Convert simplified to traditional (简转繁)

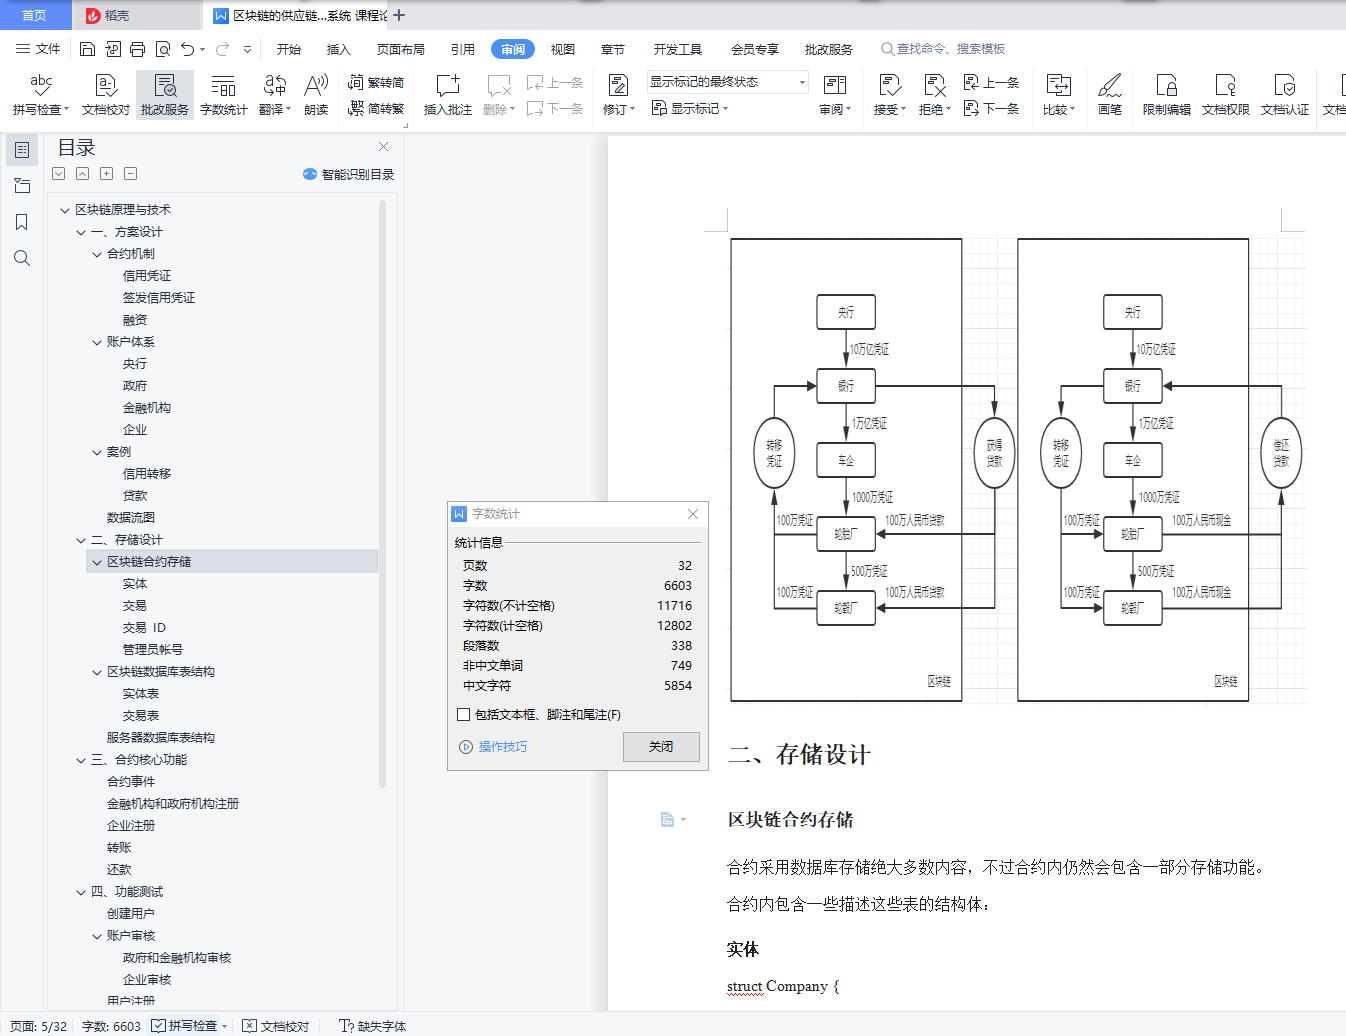coord(376,108)
